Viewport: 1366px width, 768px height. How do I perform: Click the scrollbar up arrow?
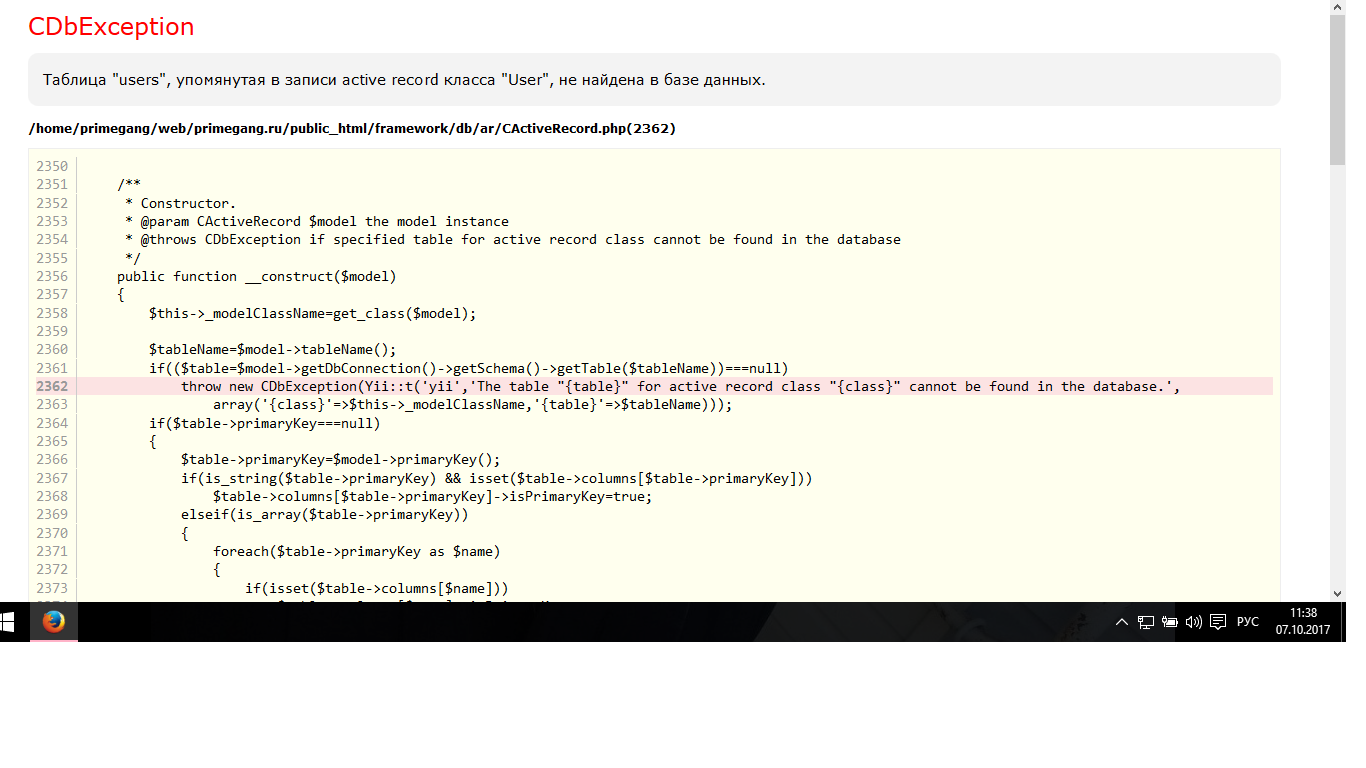(1337, 8)
